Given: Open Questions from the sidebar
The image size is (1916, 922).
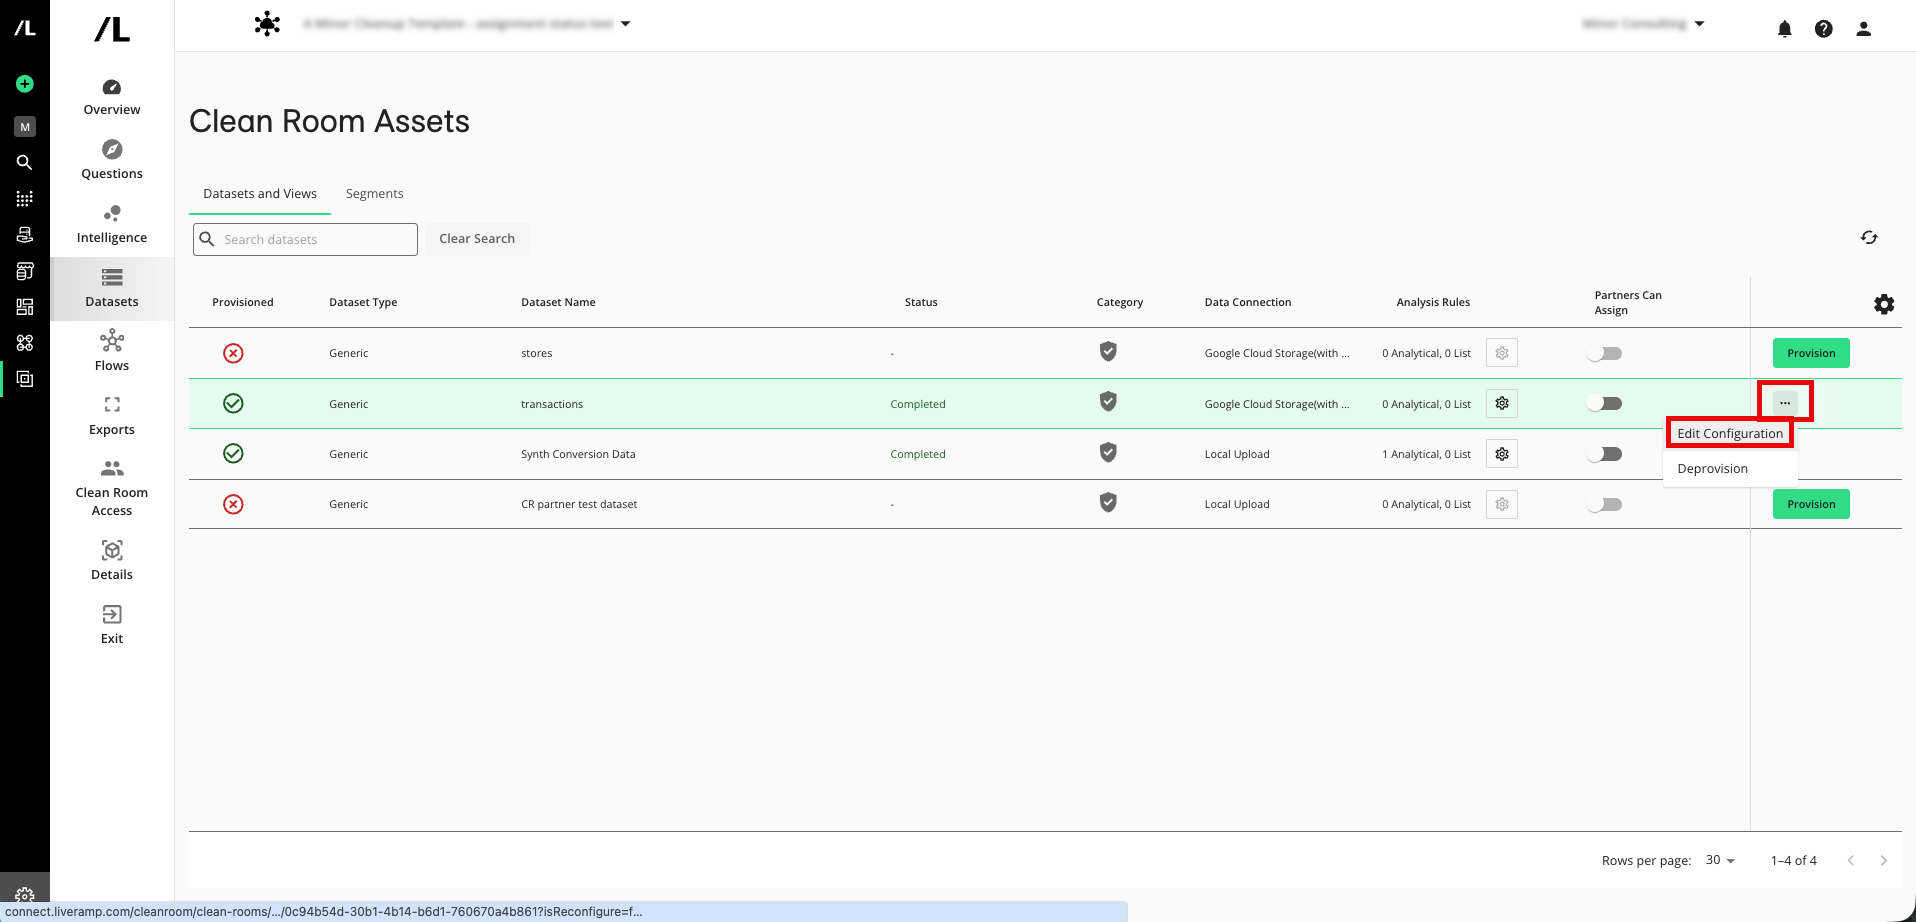Looking at the screenshot, I should (112, 161).
